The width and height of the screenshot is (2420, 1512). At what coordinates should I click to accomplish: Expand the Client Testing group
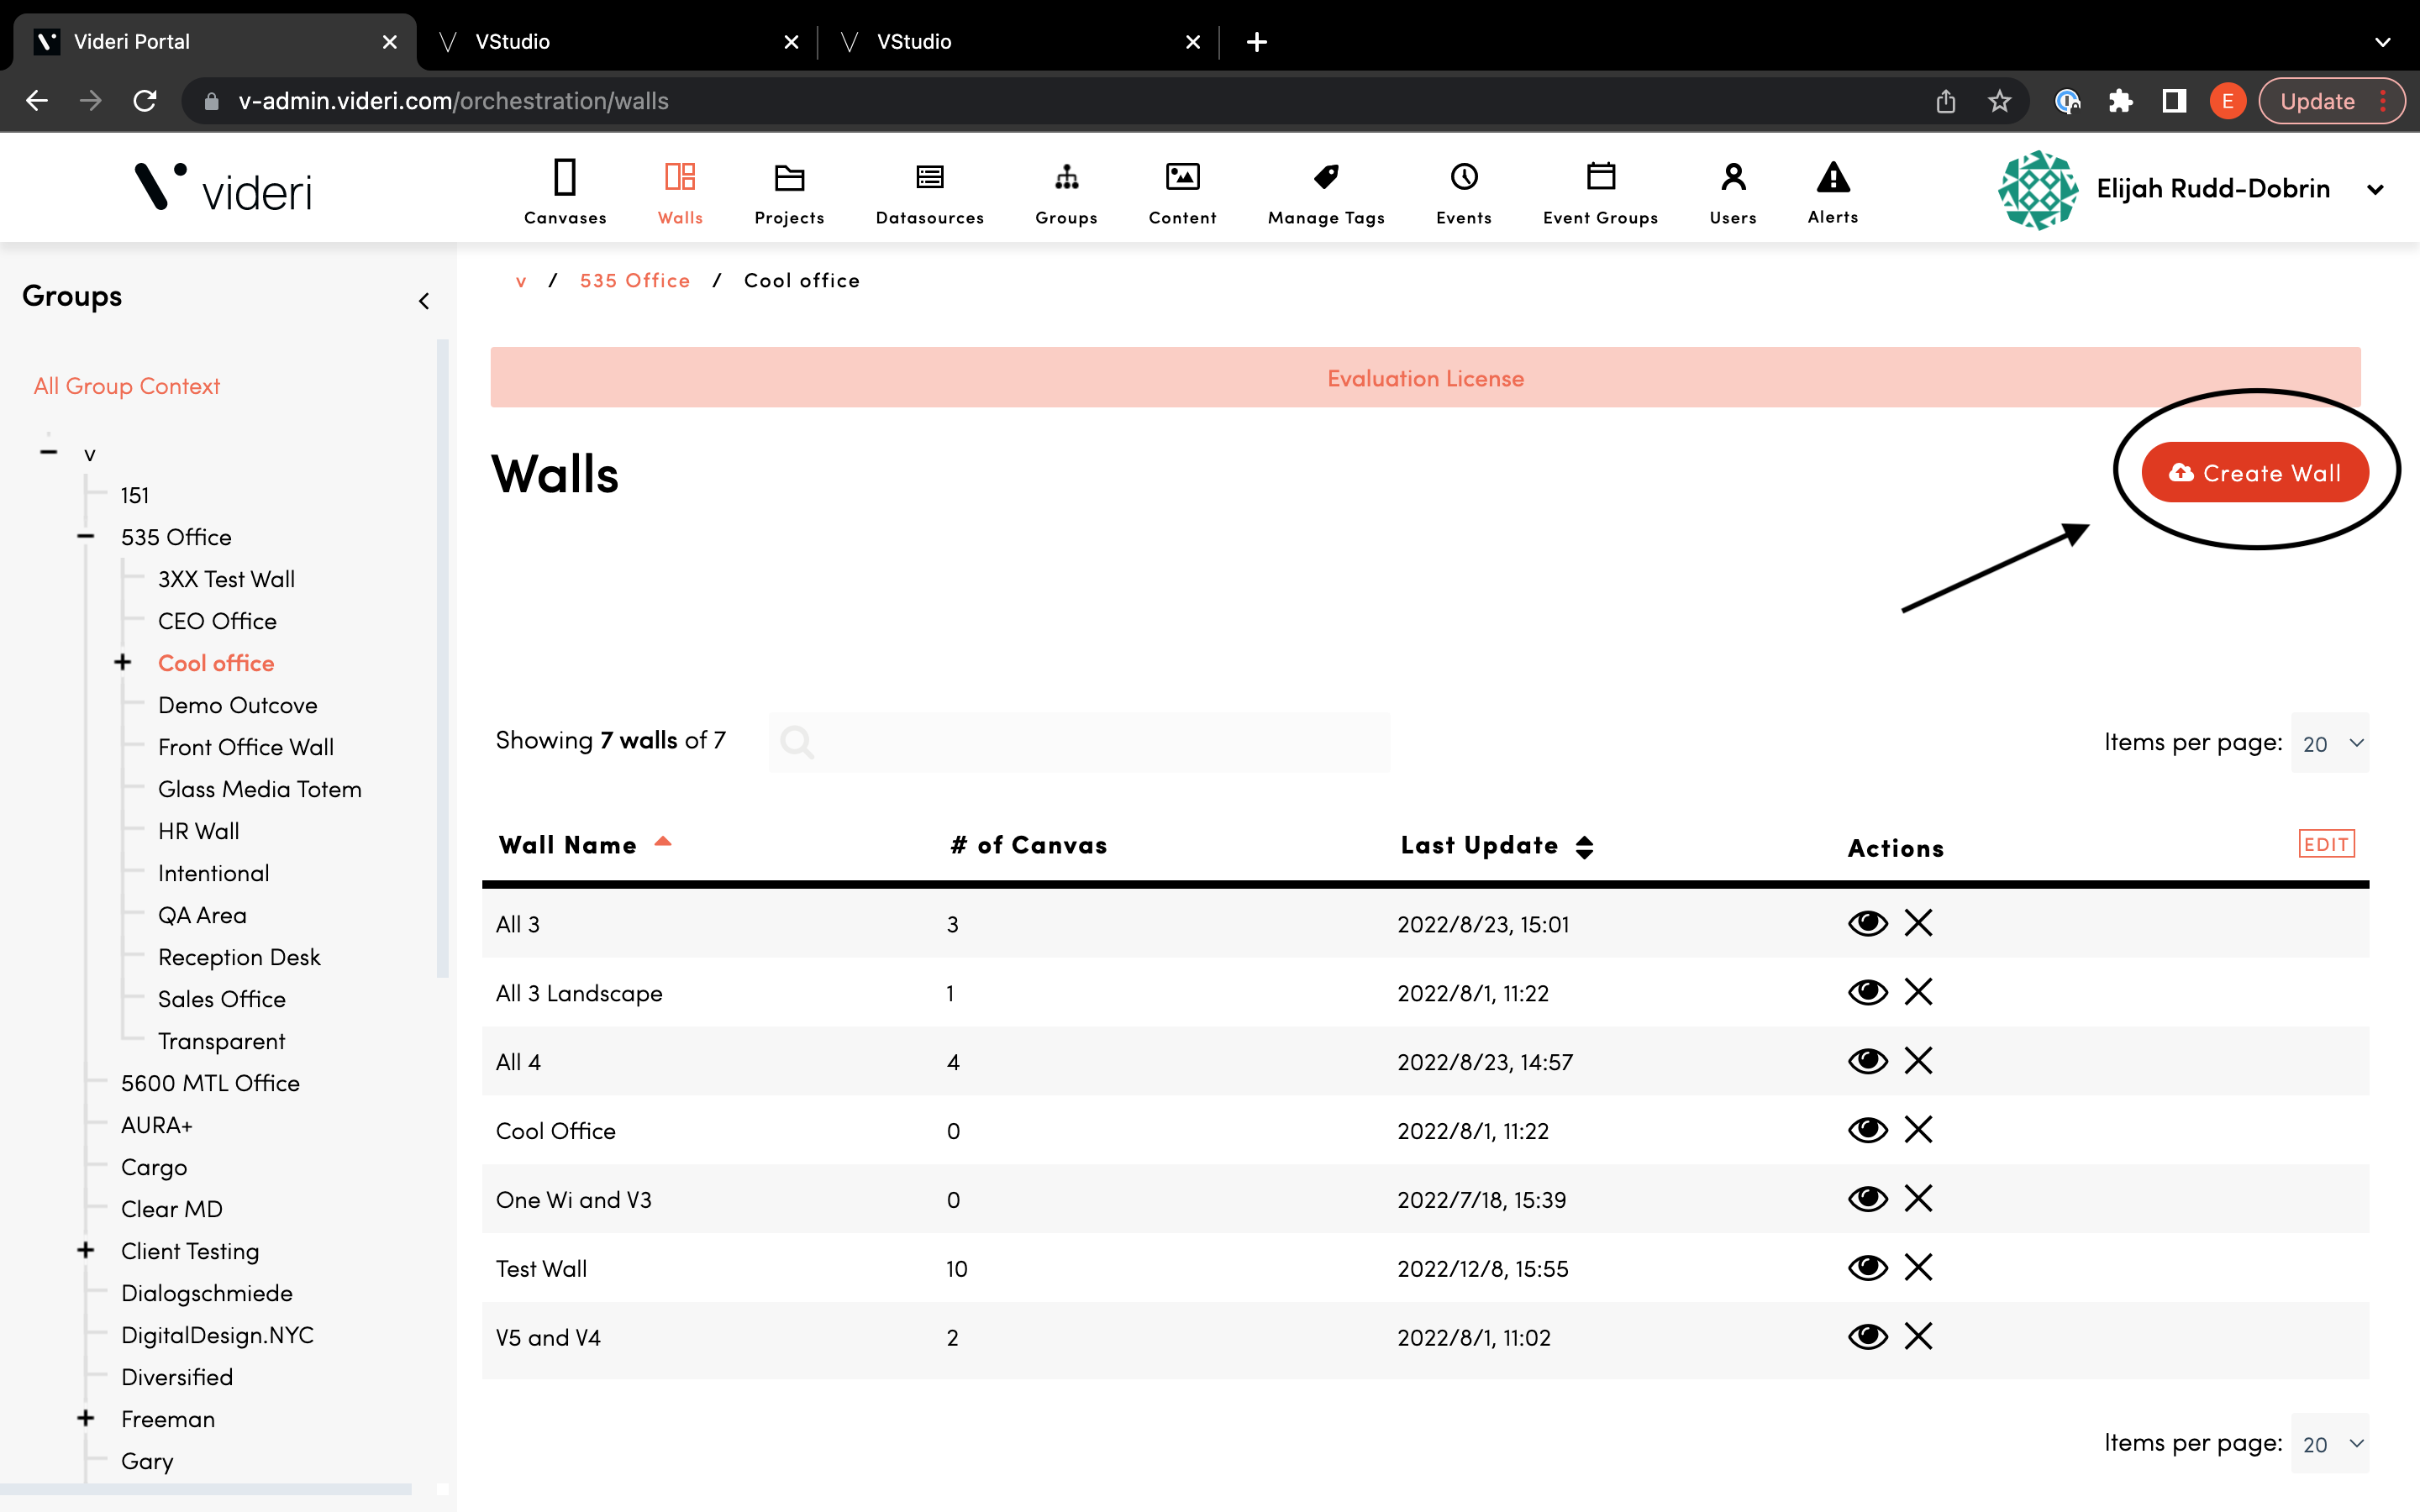(86, 1250)
